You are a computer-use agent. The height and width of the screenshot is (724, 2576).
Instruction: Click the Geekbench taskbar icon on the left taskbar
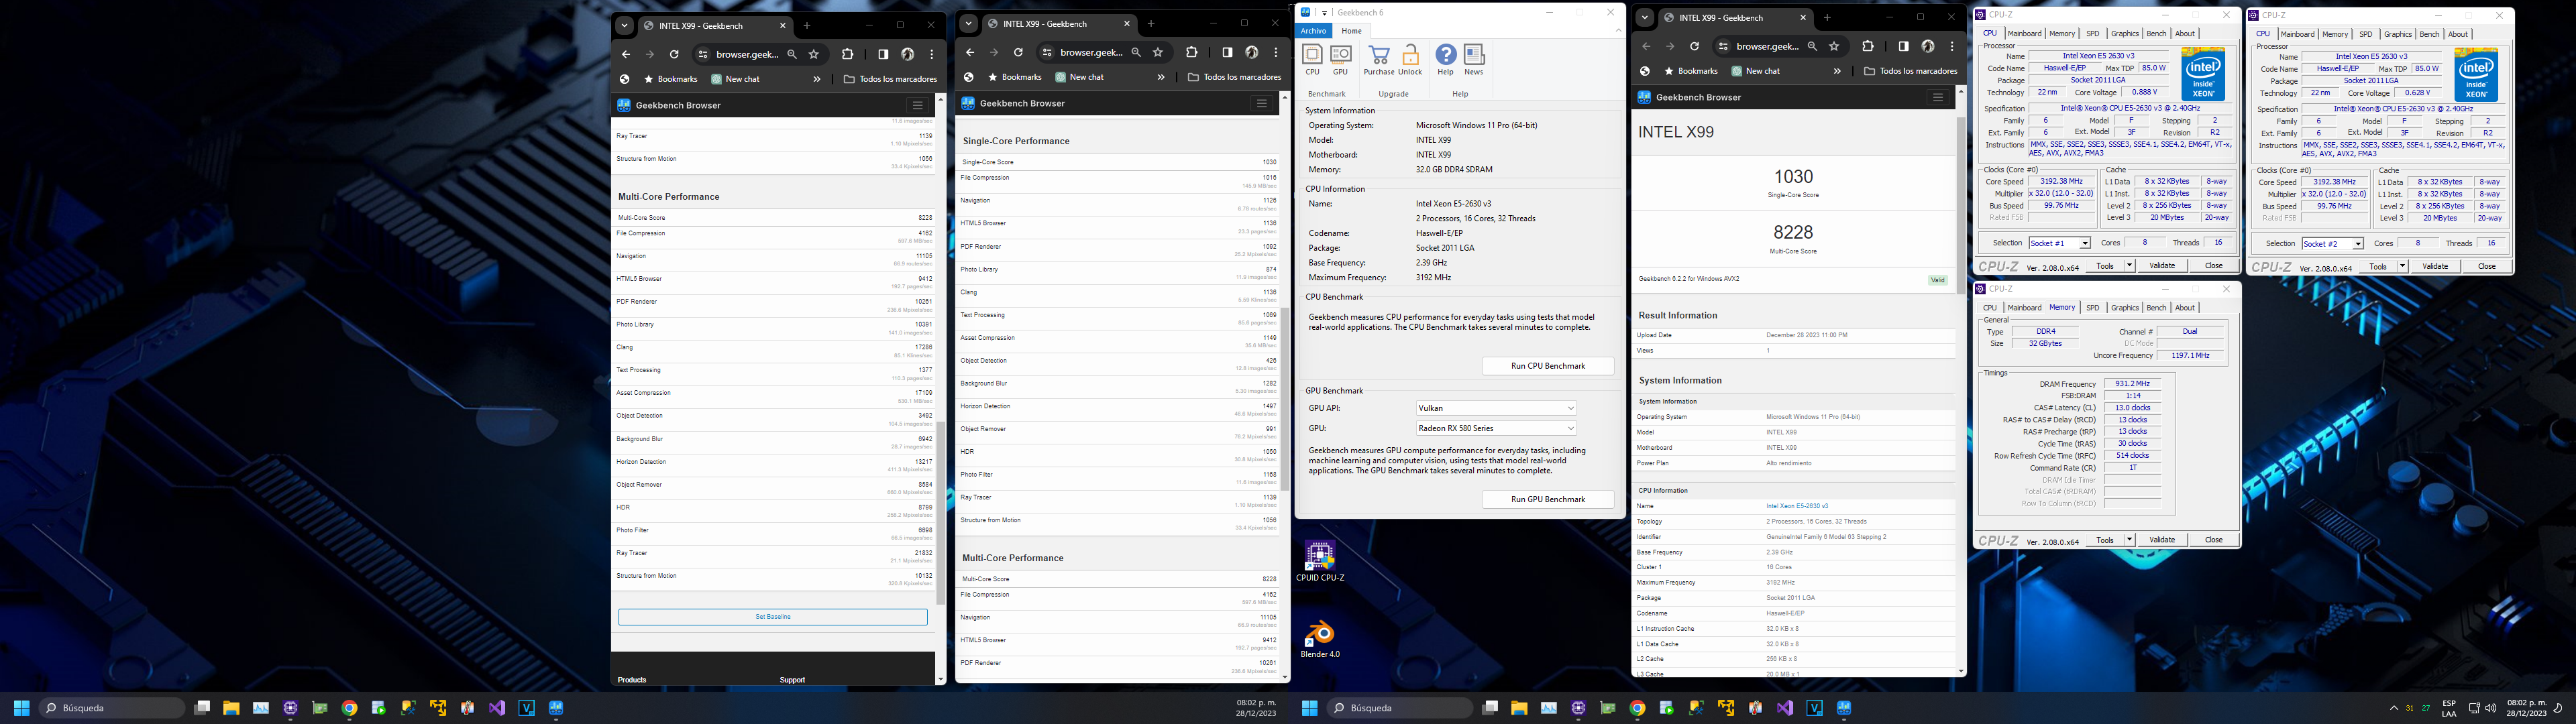[x=556, y=708]
